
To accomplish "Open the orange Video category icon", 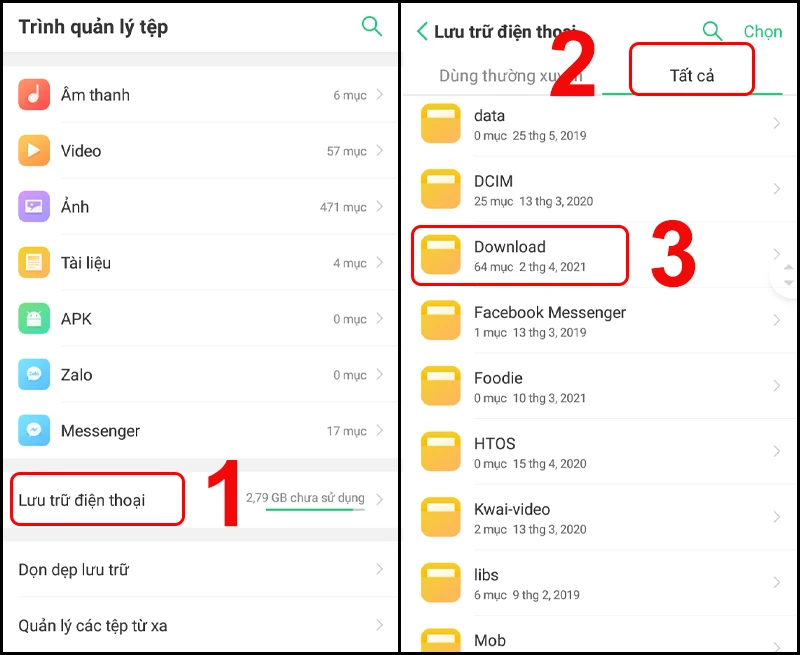I will click(34, 151).
